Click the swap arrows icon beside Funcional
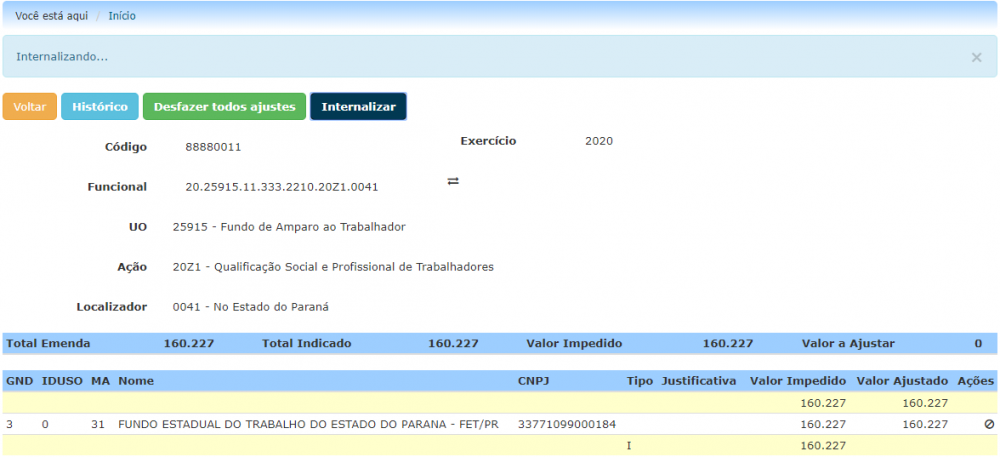This screenshot has width=1000, height=457. click(453, 182)
